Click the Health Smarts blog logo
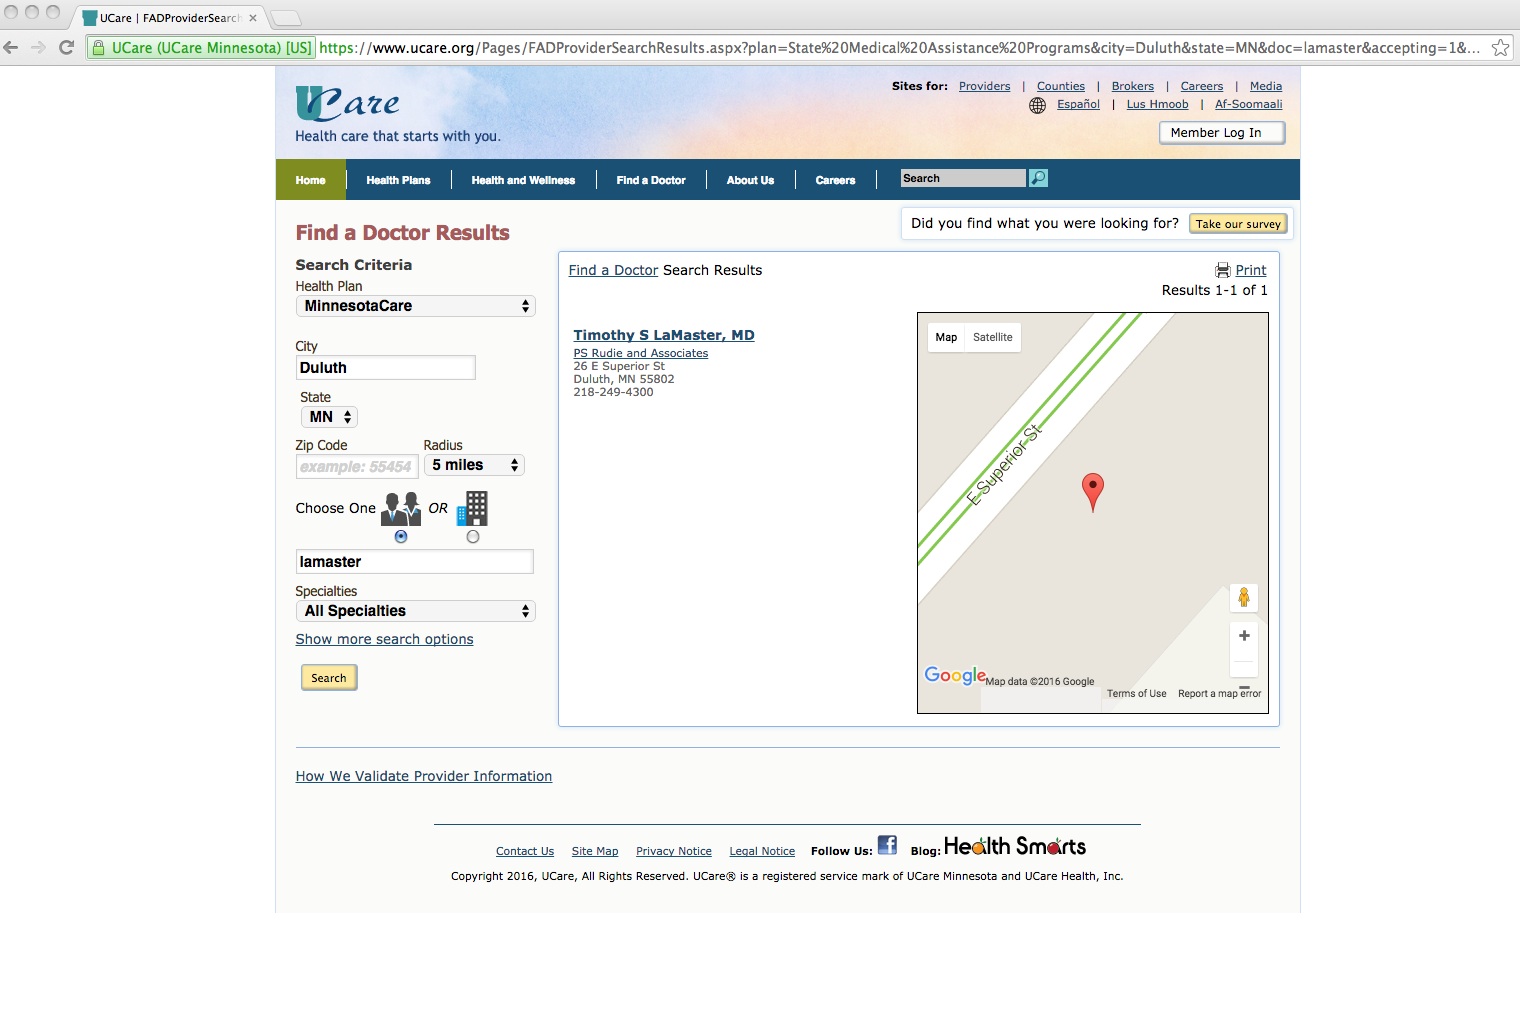Screen dimensions: 1520x1012 tap(1015, 846)
